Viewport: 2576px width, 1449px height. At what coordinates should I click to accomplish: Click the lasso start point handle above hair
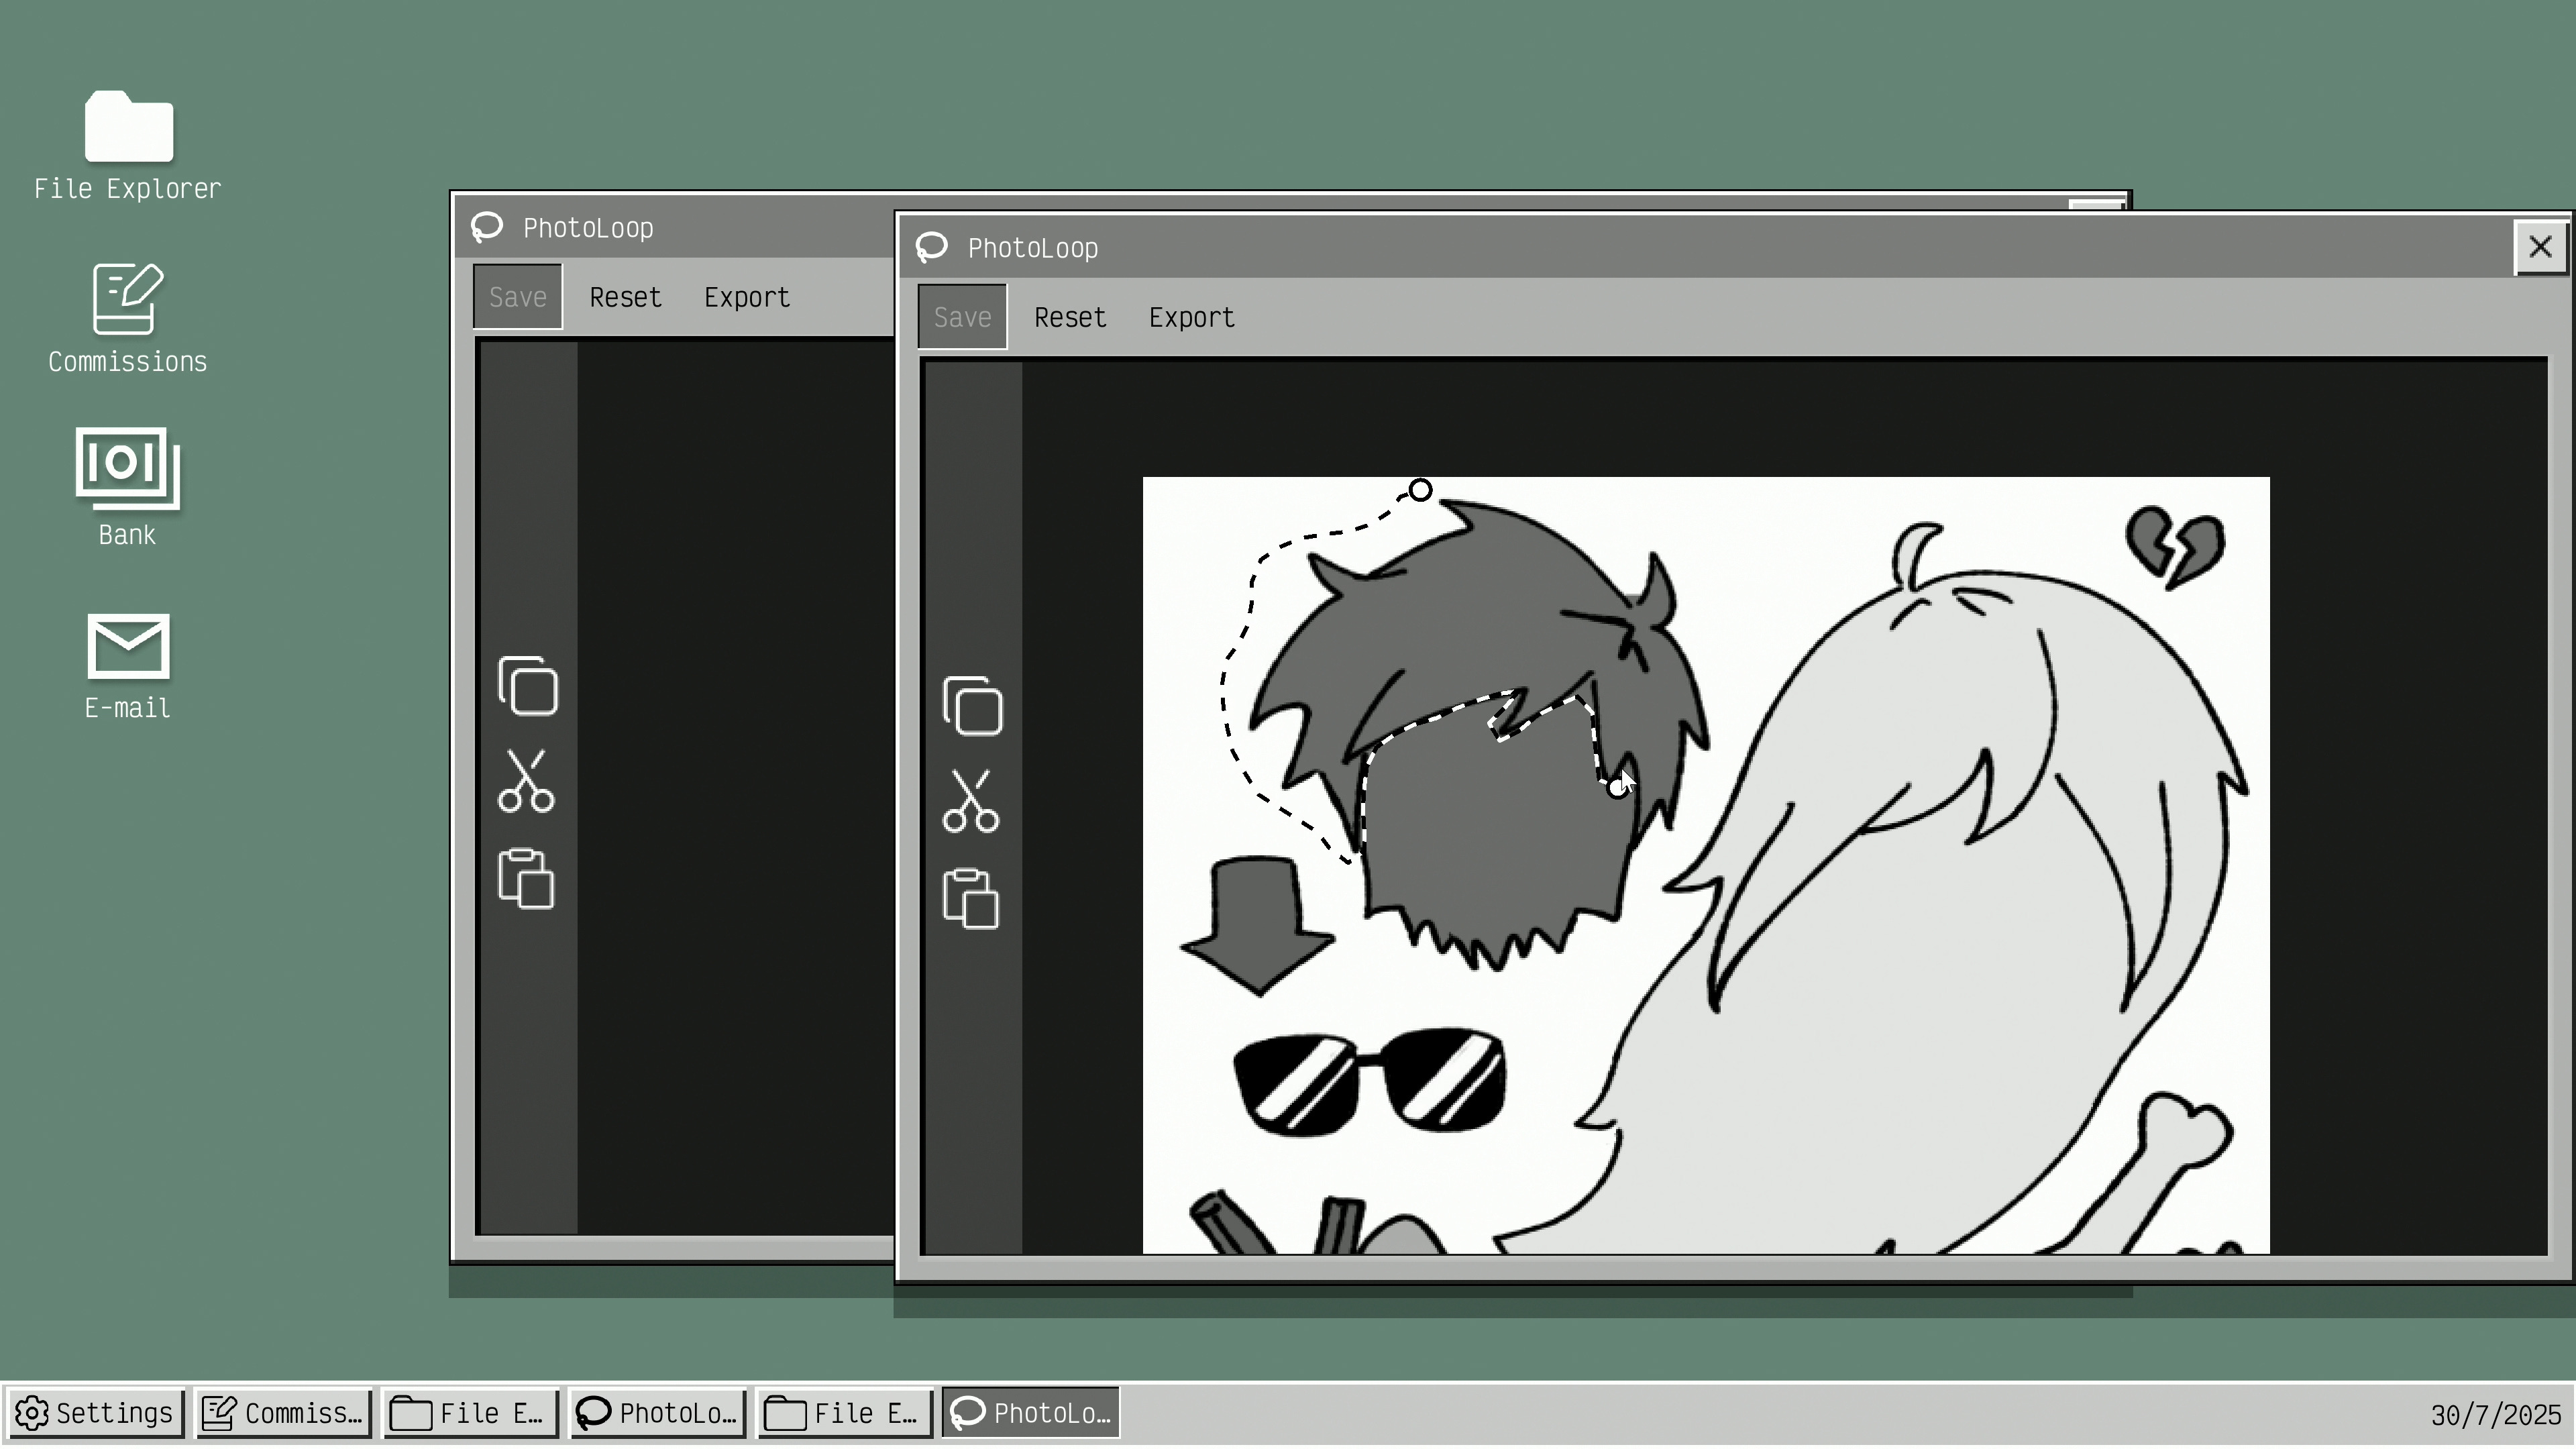click(1420, 490)
